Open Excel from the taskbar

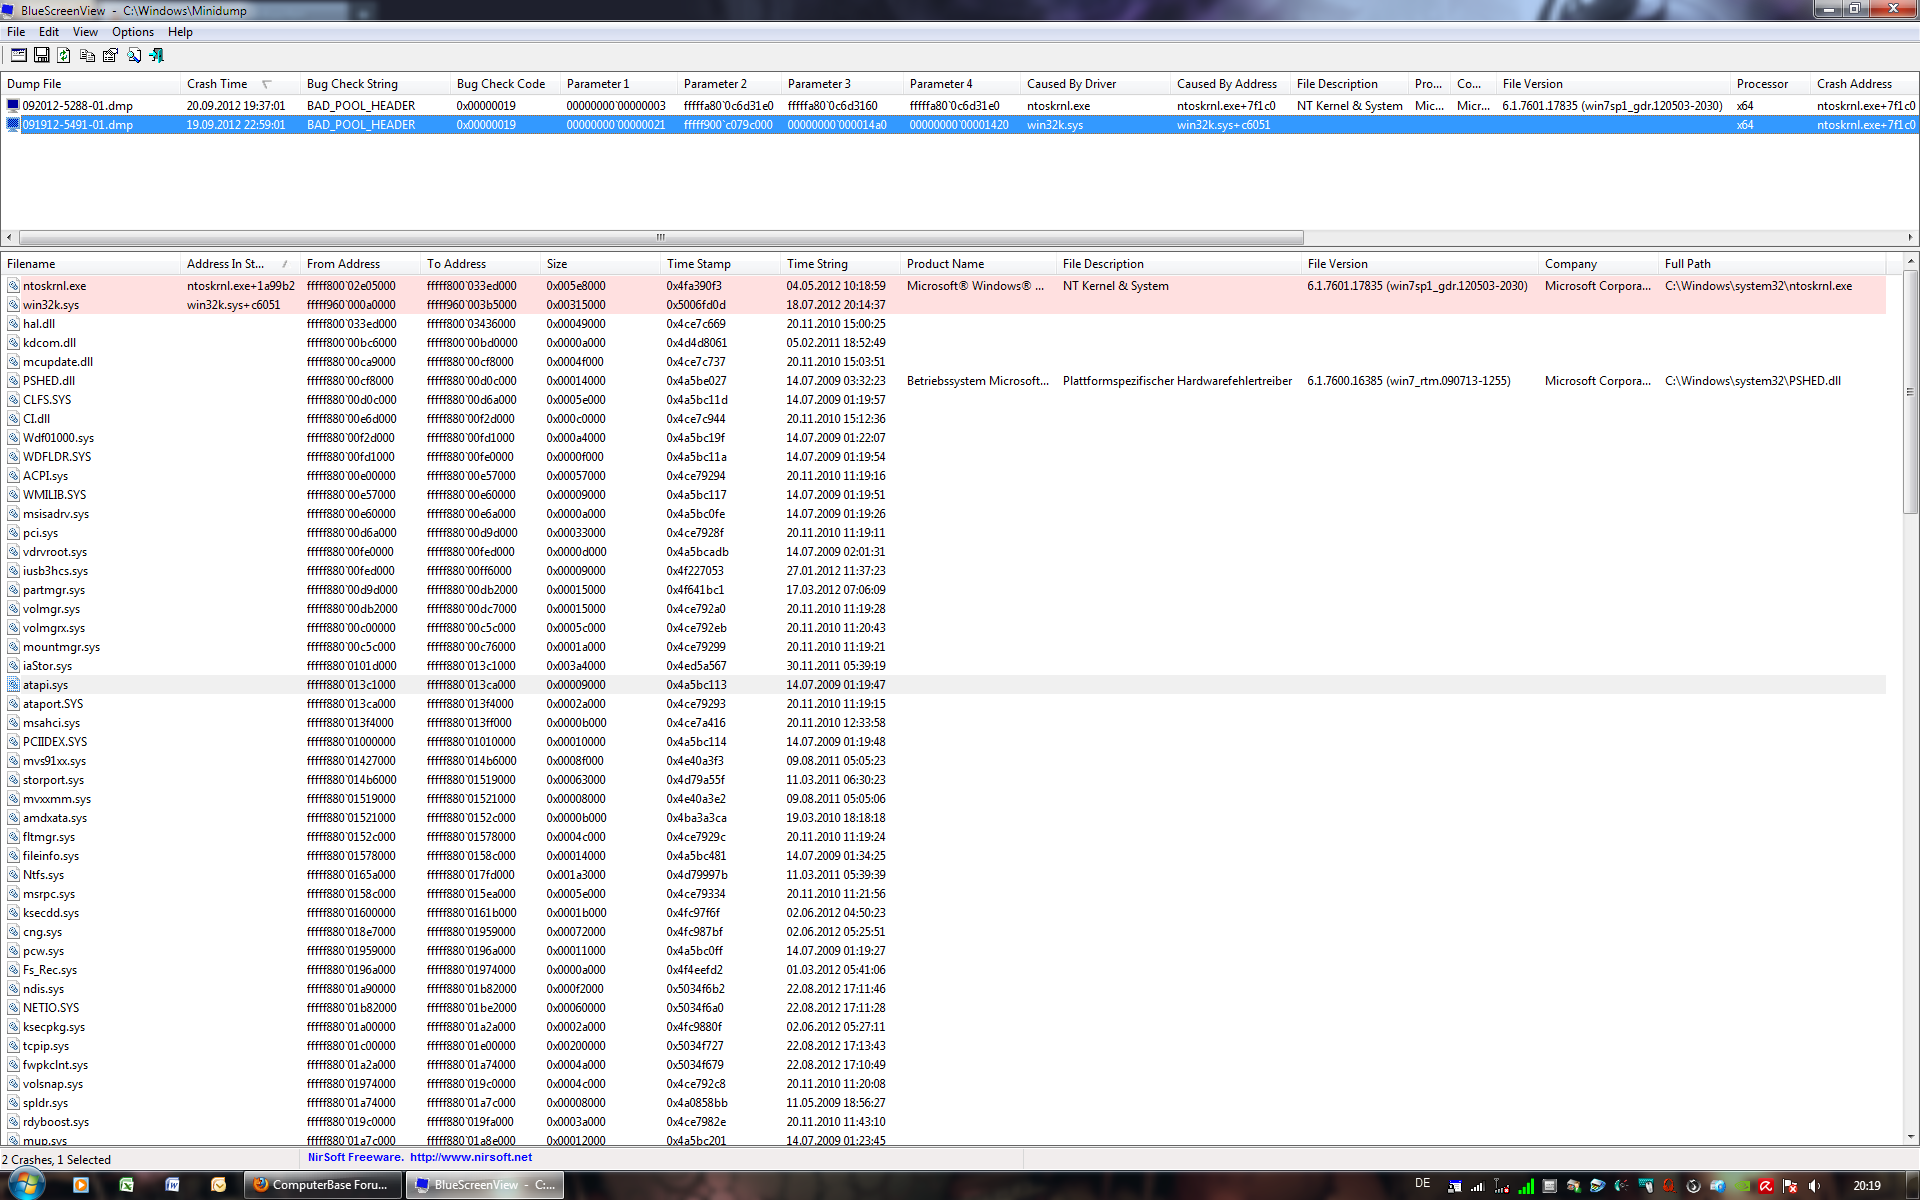[127, 1185]
